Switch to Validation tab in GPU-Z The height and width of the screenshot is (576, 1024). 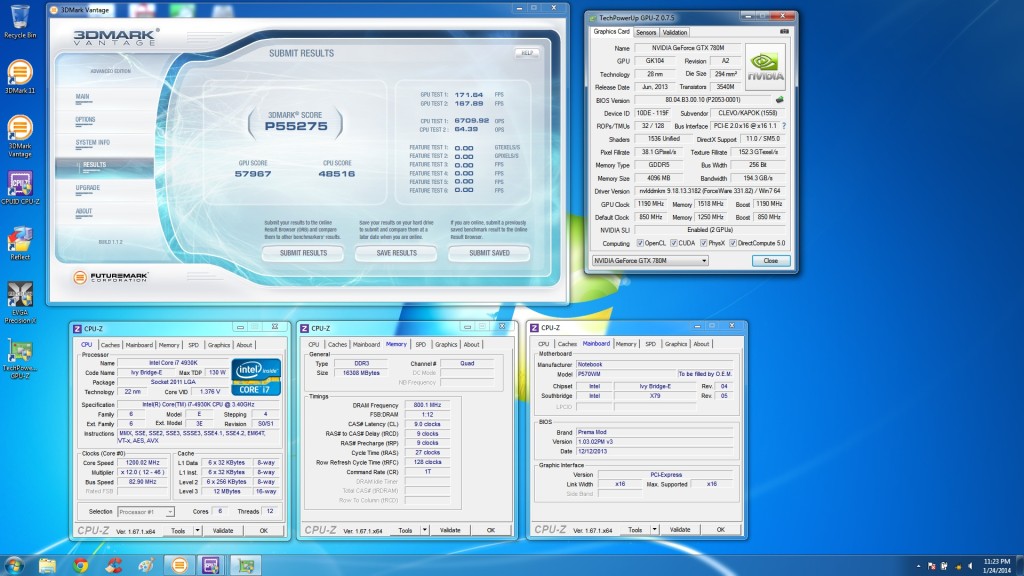pos(675,32)
